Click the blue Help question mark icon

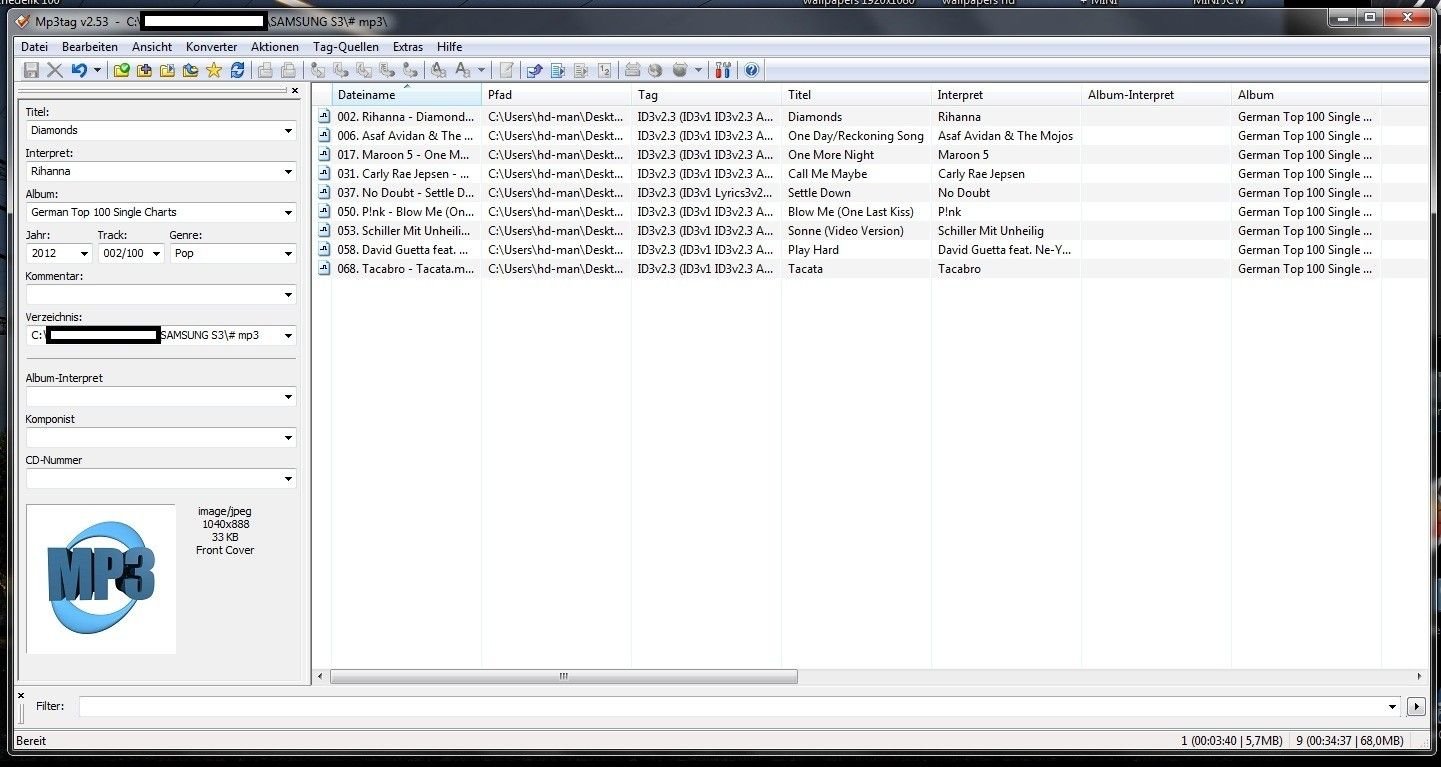751,70
